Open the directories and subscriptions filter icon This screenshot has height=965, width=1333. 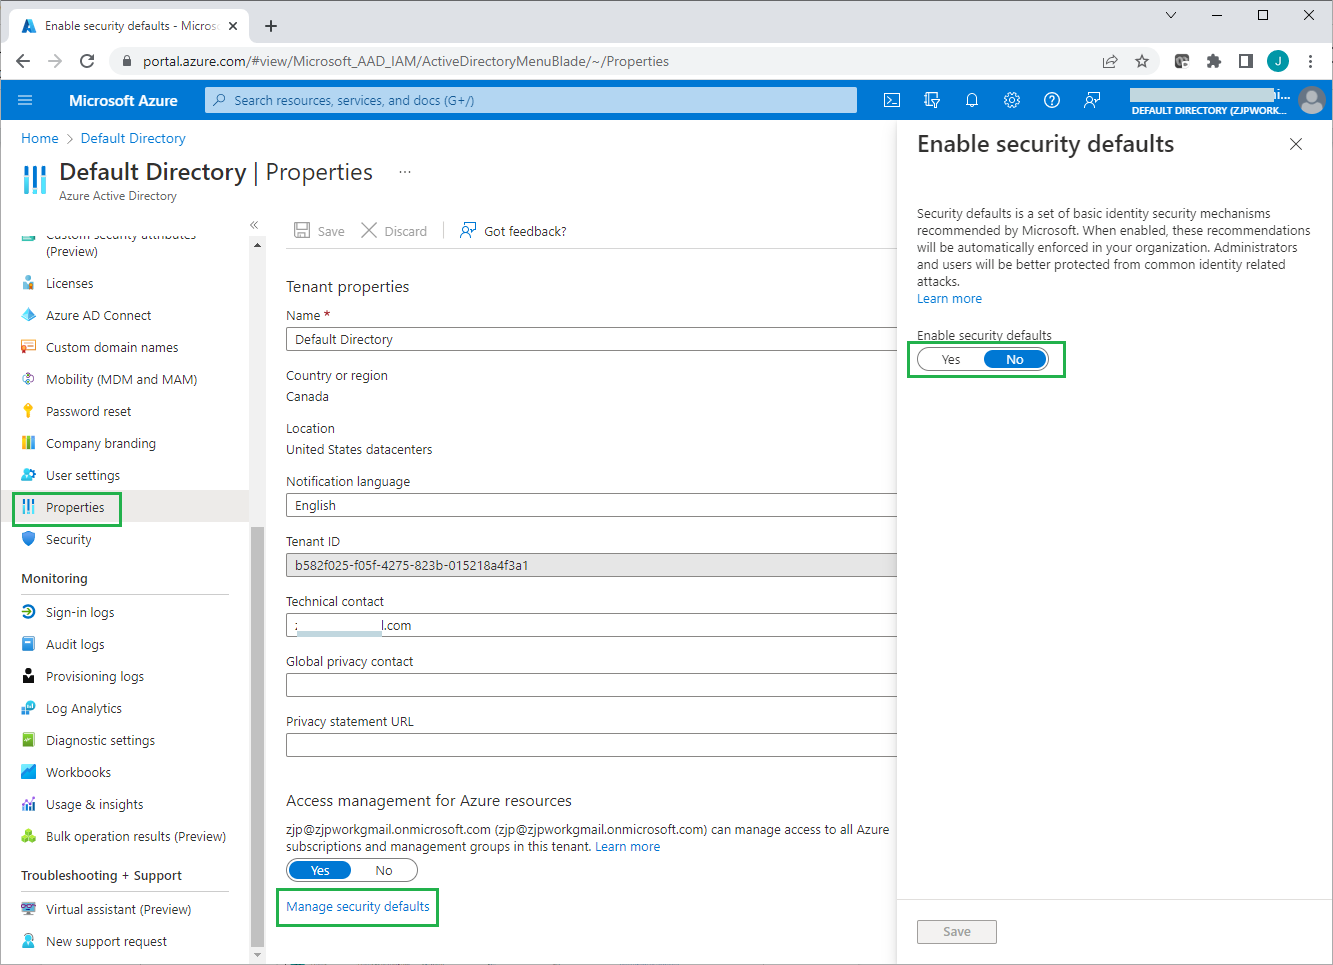(x=932, y=100)
